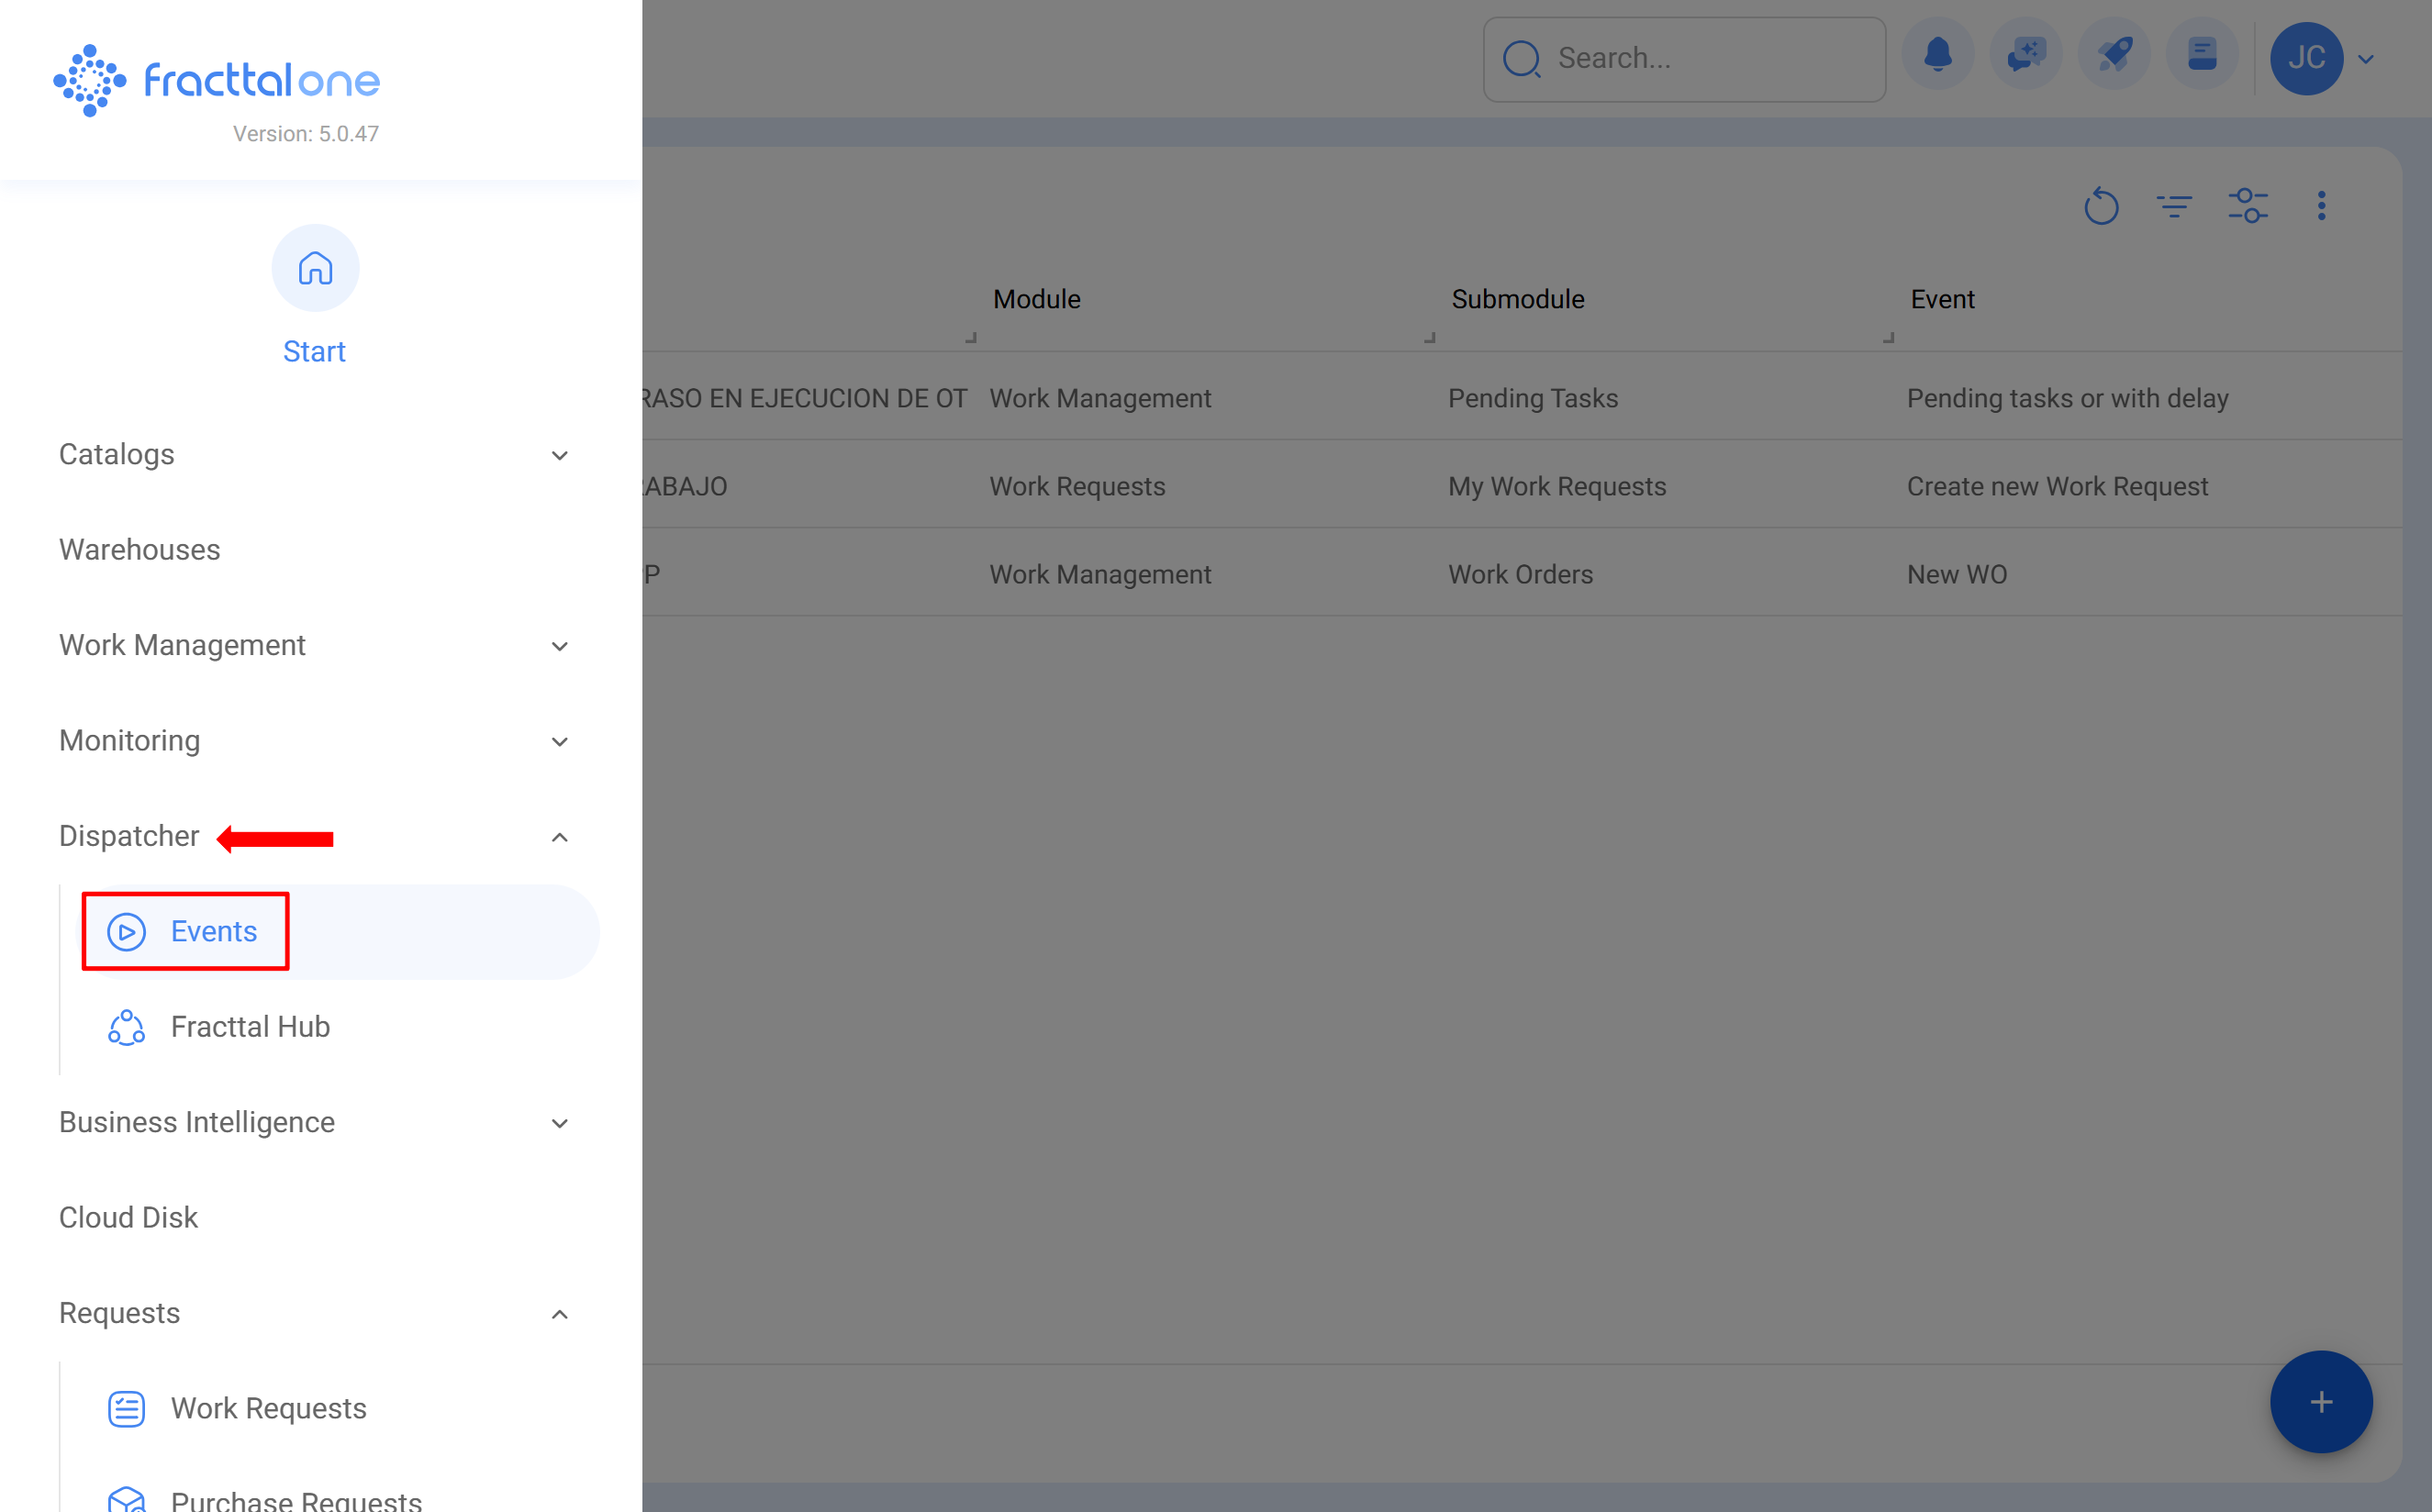2432x1512 pixels.
Task: Expand the Monitoring menu chevron
Action: coord(560,741)
